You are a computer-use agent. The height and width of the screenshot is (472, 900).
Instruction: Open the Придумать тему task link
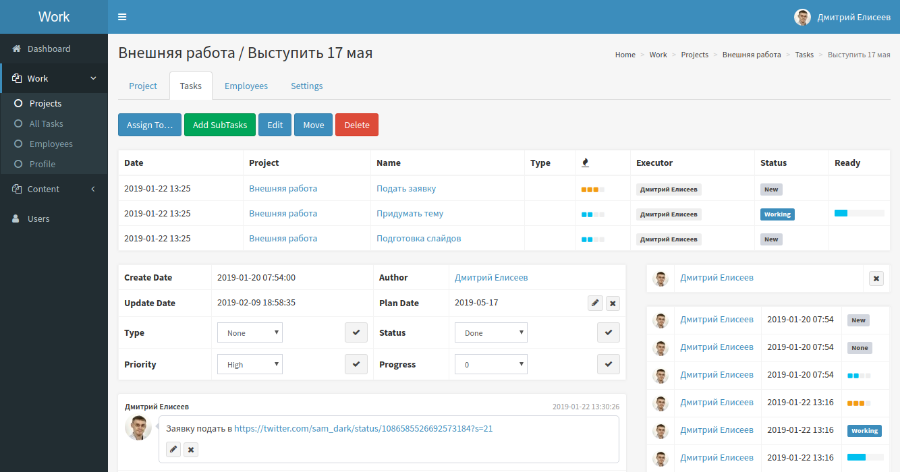point(409,214)
